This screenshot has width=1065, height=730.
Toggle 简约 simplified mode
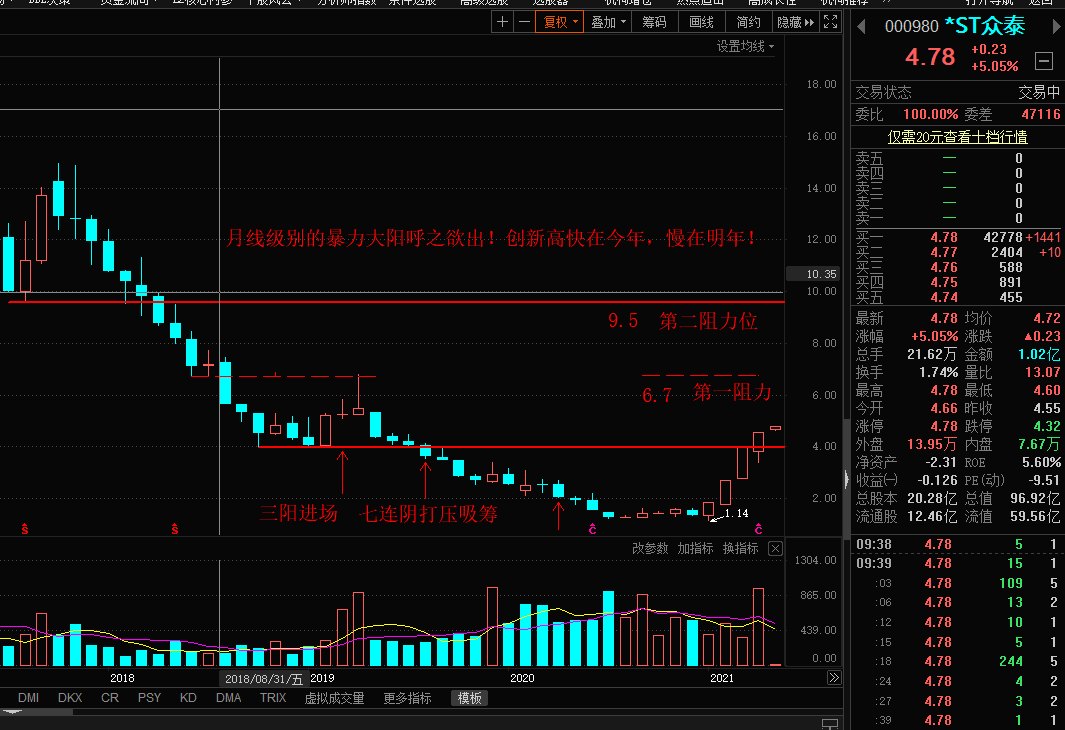(x=748, y=22)
